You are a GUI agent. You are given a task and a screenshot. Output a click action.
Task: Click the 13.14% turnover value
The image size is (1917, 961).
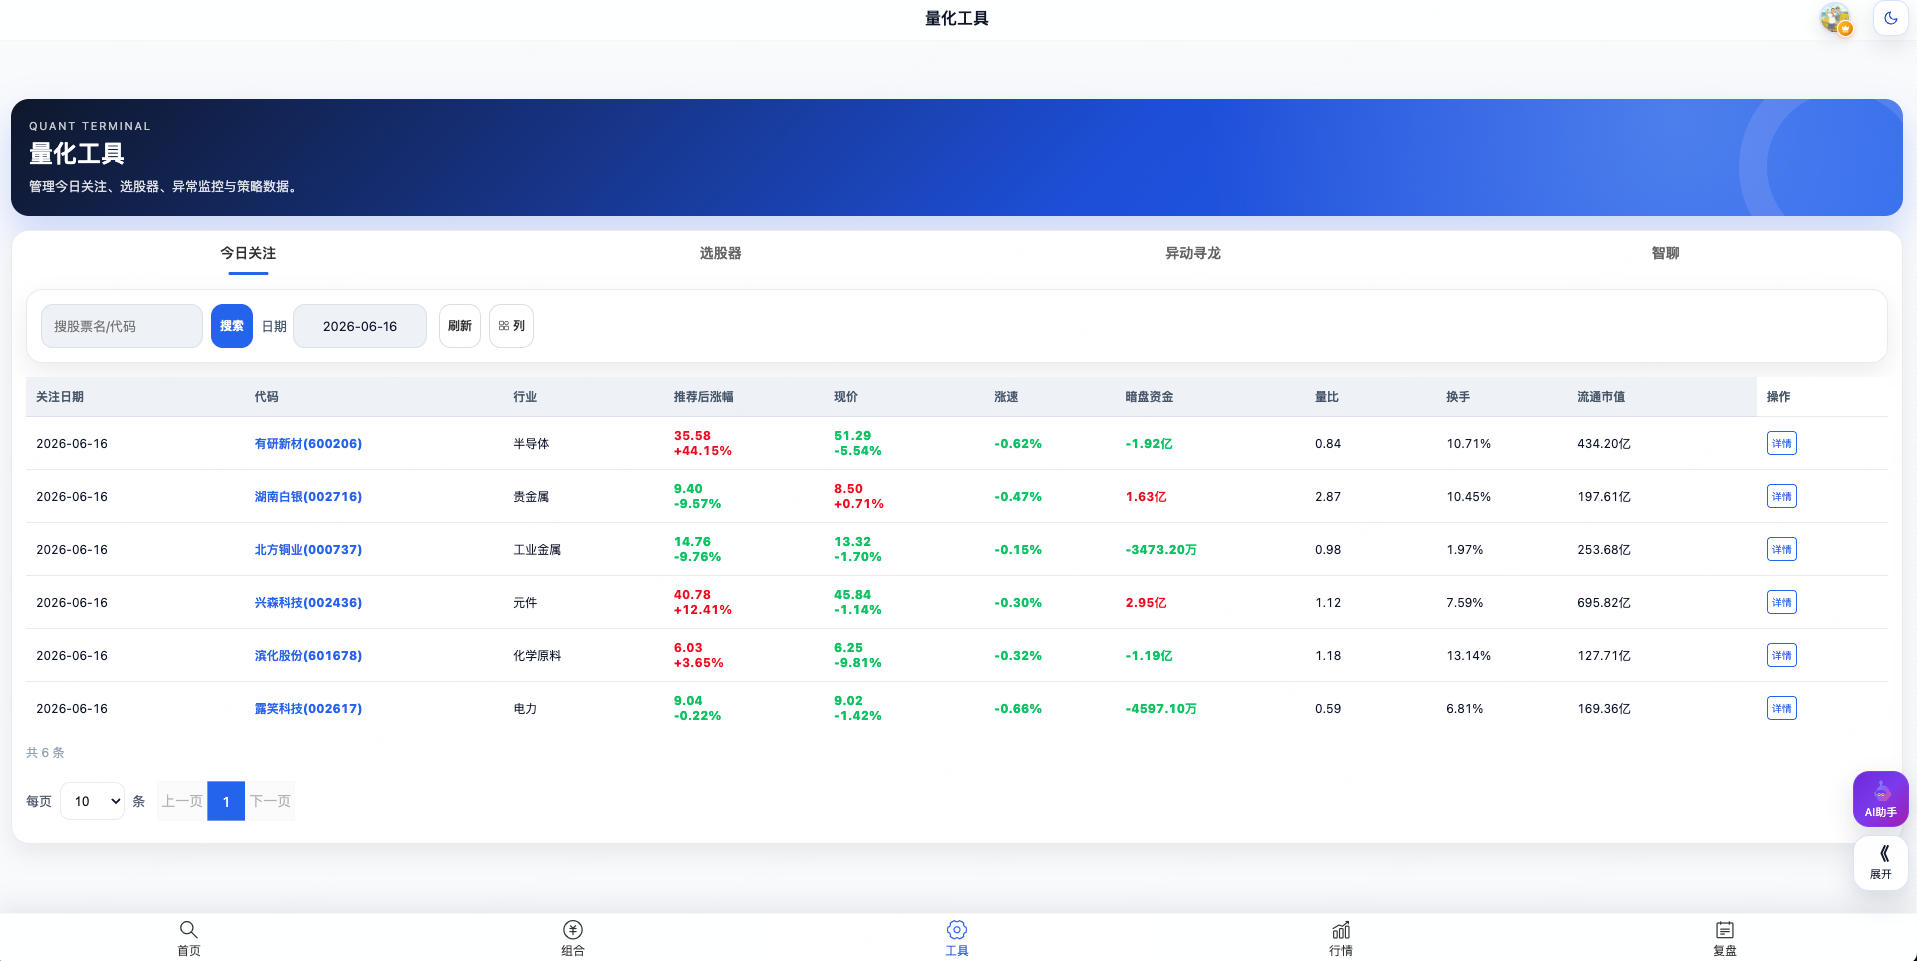[x=1468, y=656]
